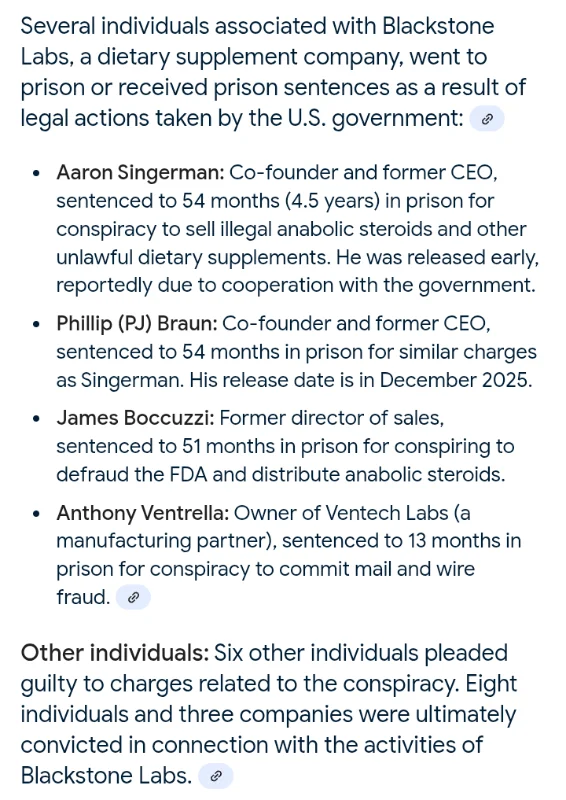Open the source link icon after 'fraud.'
566x800 pixels.
pos(133,597)
